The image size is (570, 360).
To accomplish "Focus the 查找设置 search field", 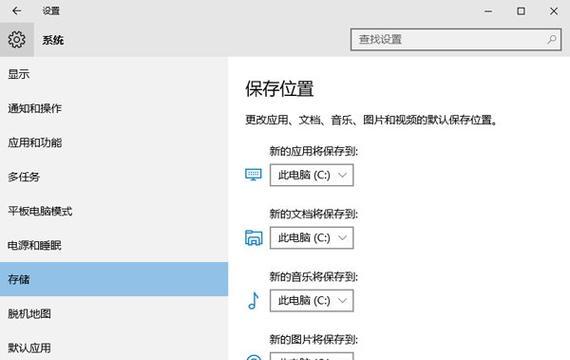I will (456, 39).
